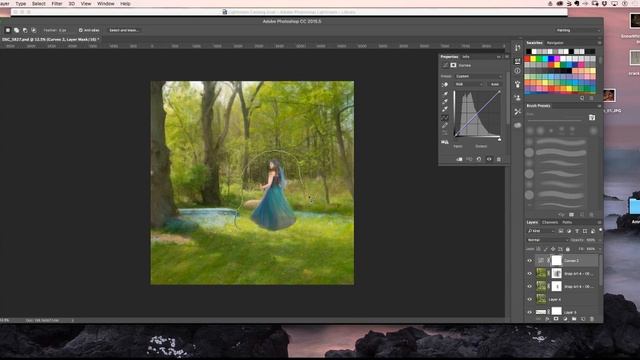This screenshot has height=360, width=640.
Task: Click the Auto button in Curves
Action: coord(495,84)
